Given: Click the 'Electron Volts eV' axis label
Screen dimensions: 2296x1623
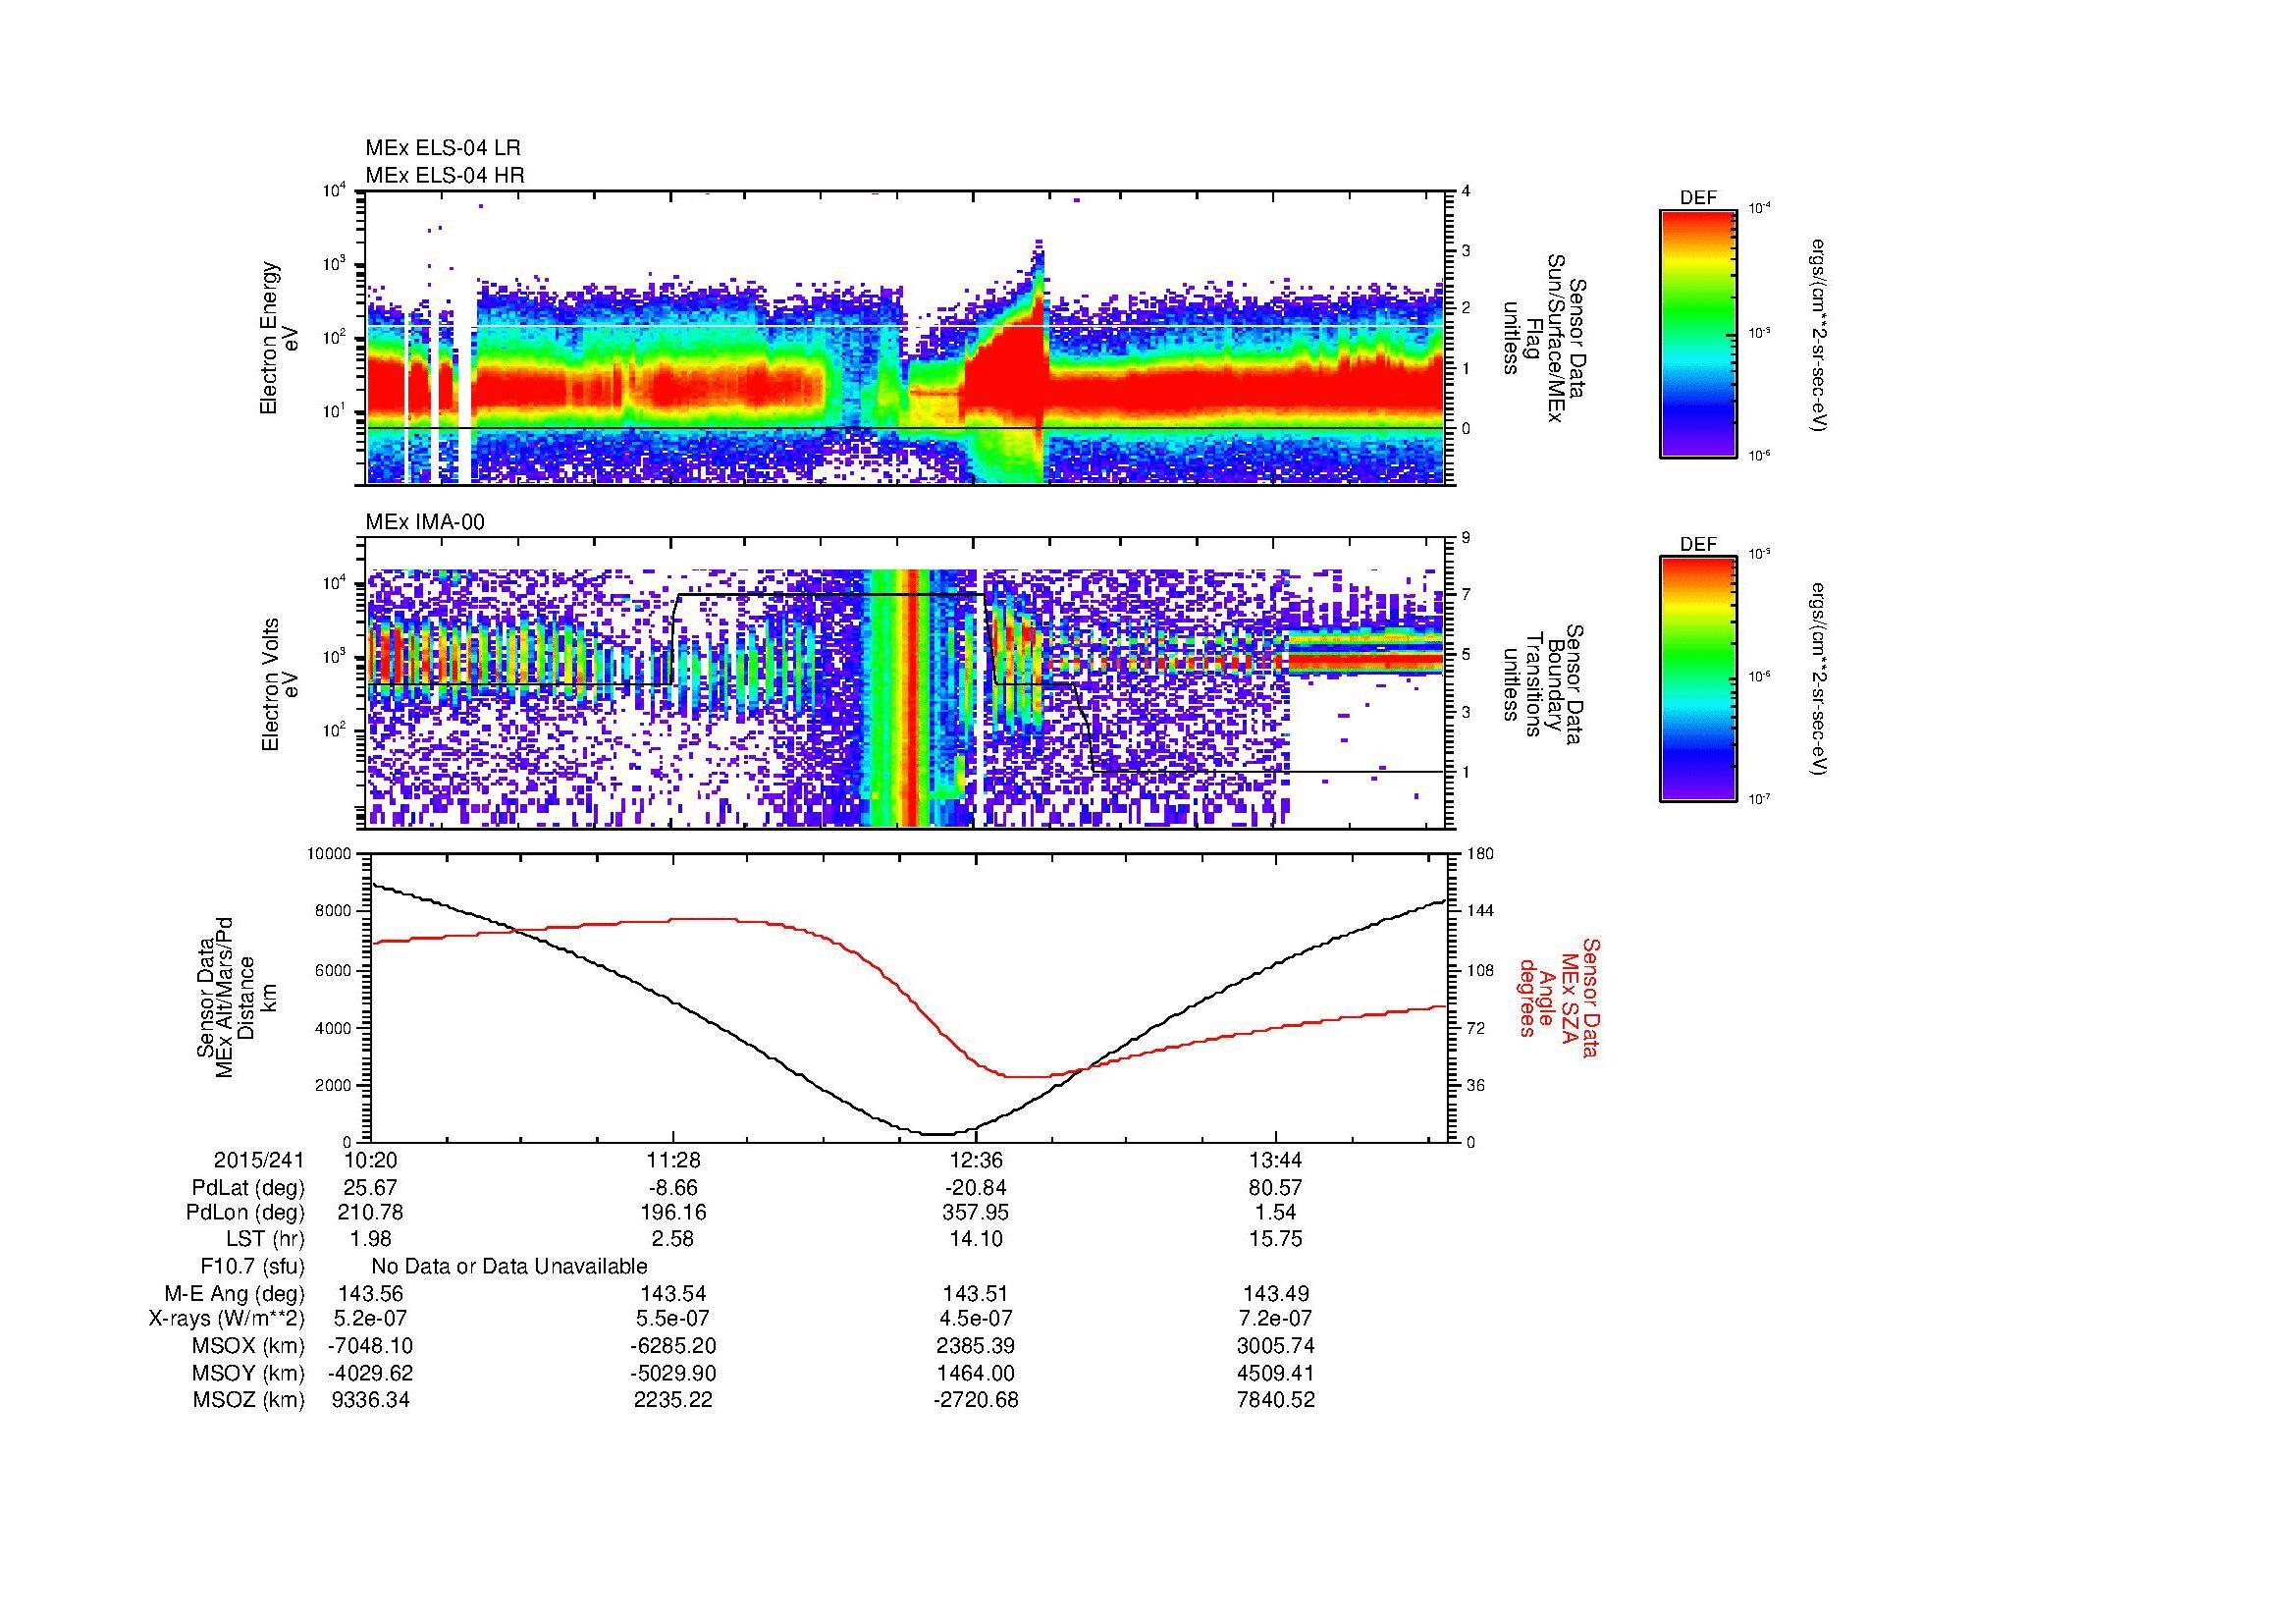Looking at the screenshot, I should [279, 685].
